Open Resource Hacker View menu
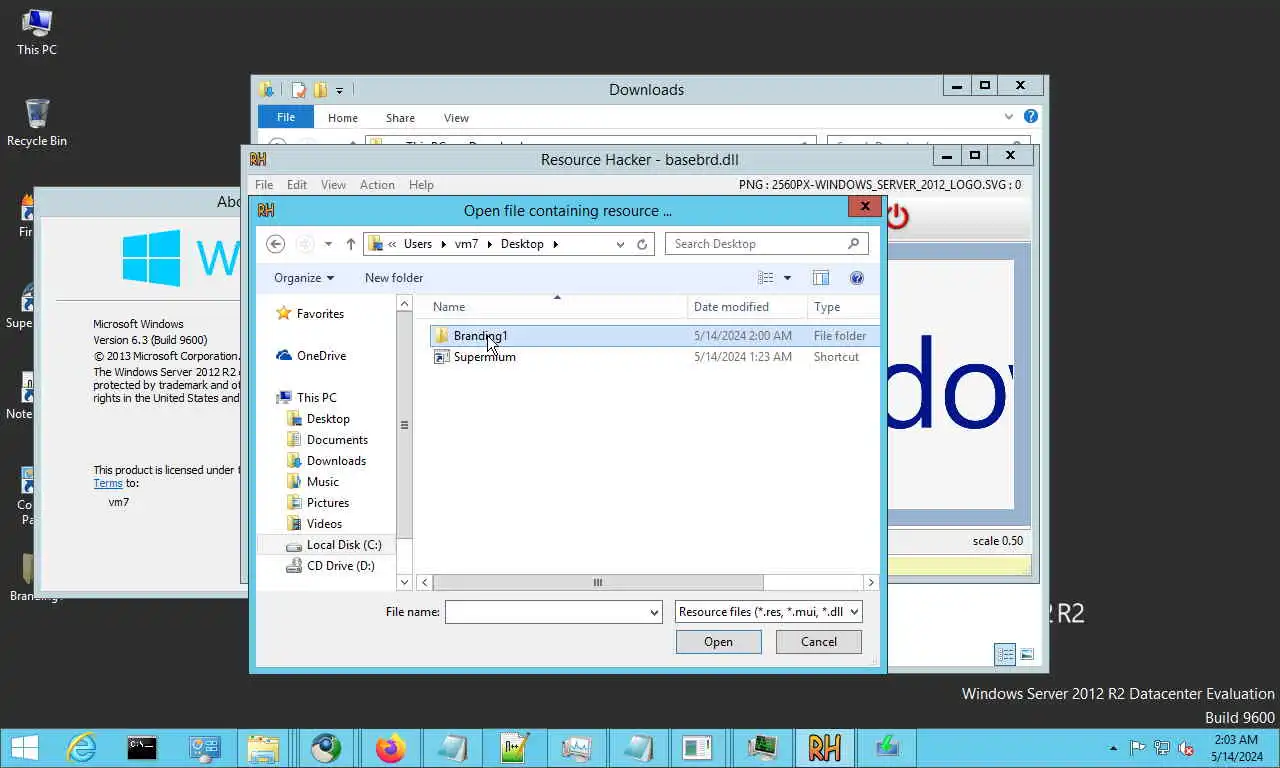 pyautogui.click(x=333, y=185)
